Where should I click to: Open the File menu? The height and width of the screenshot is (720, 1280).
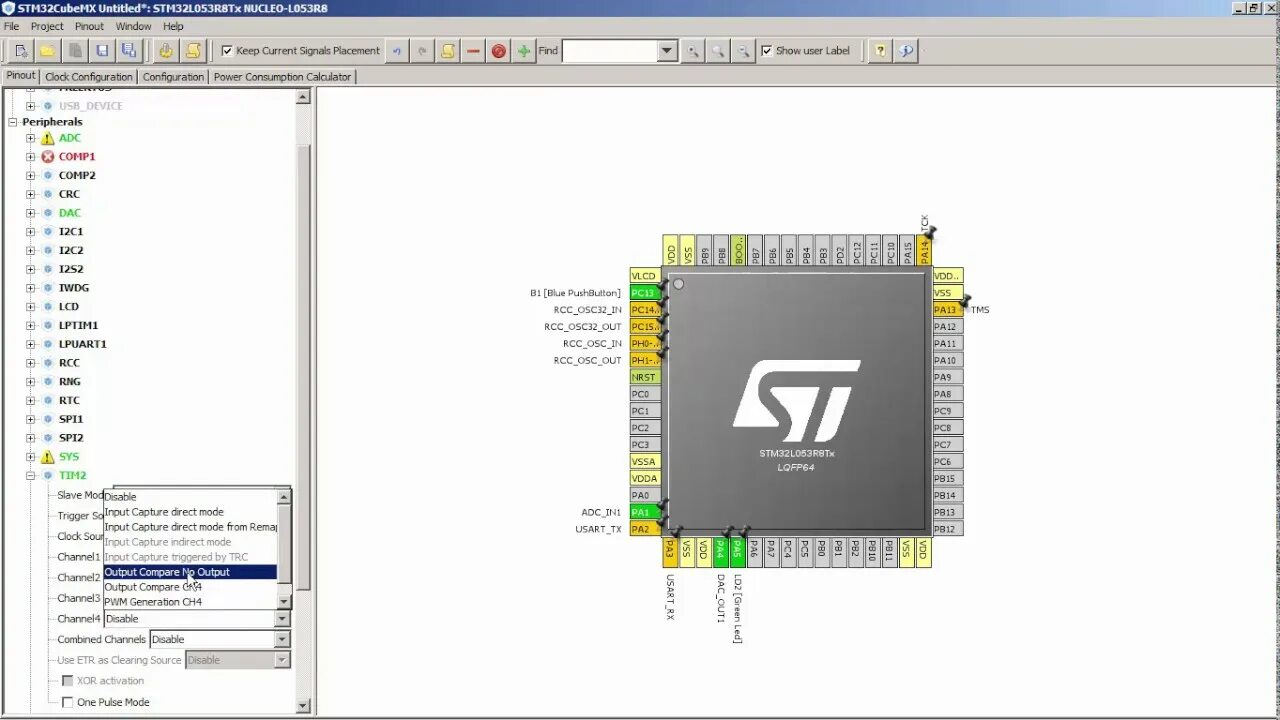point(12,26)
